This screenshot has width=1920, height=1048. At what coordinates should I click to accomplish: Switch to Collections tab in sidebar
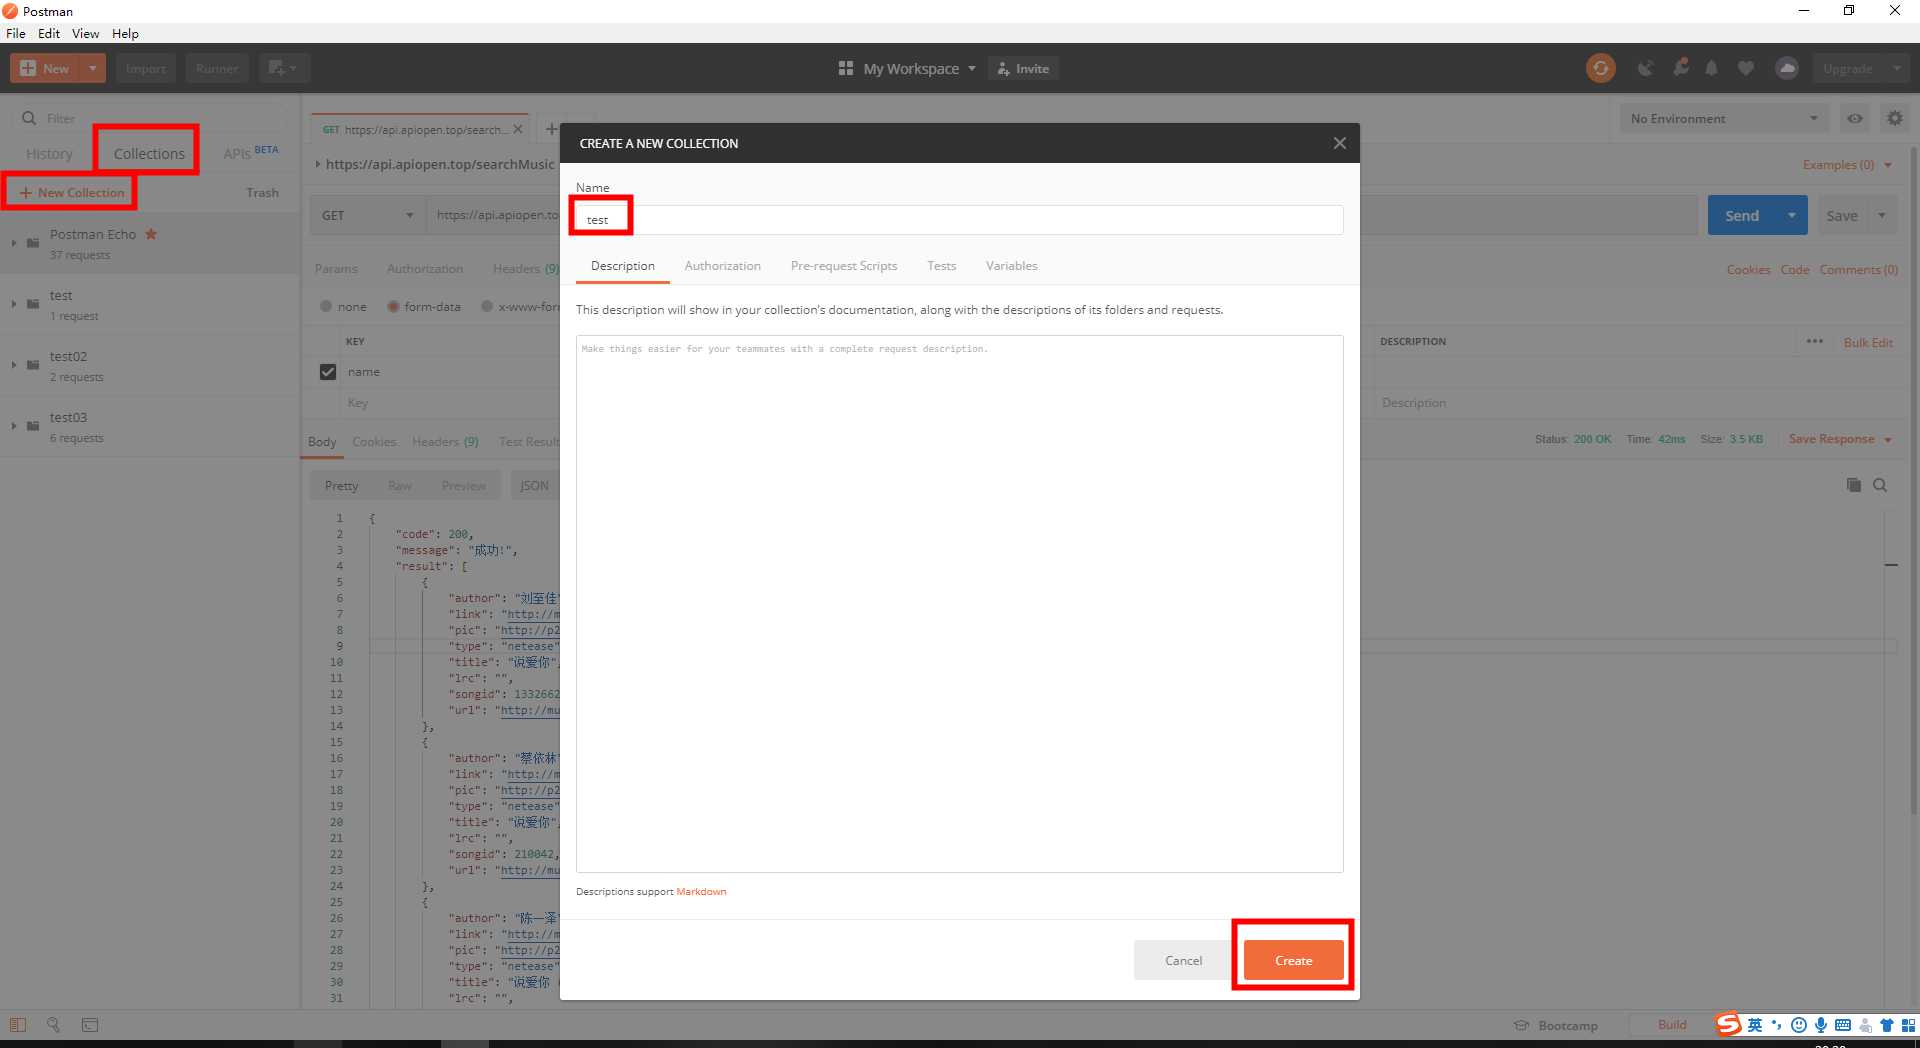[149, 153]
